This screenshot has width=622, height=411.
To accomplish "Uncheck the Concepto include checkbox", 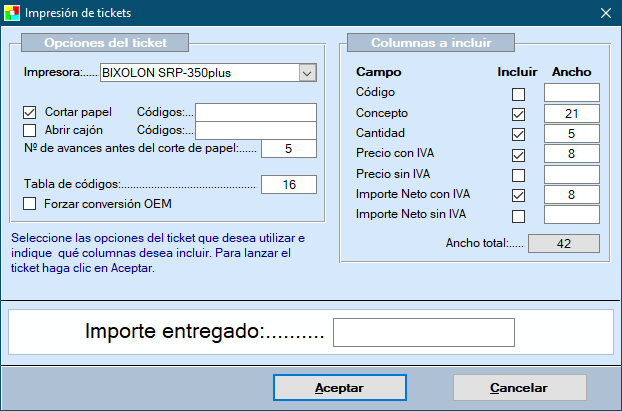I will coord(518,114).
